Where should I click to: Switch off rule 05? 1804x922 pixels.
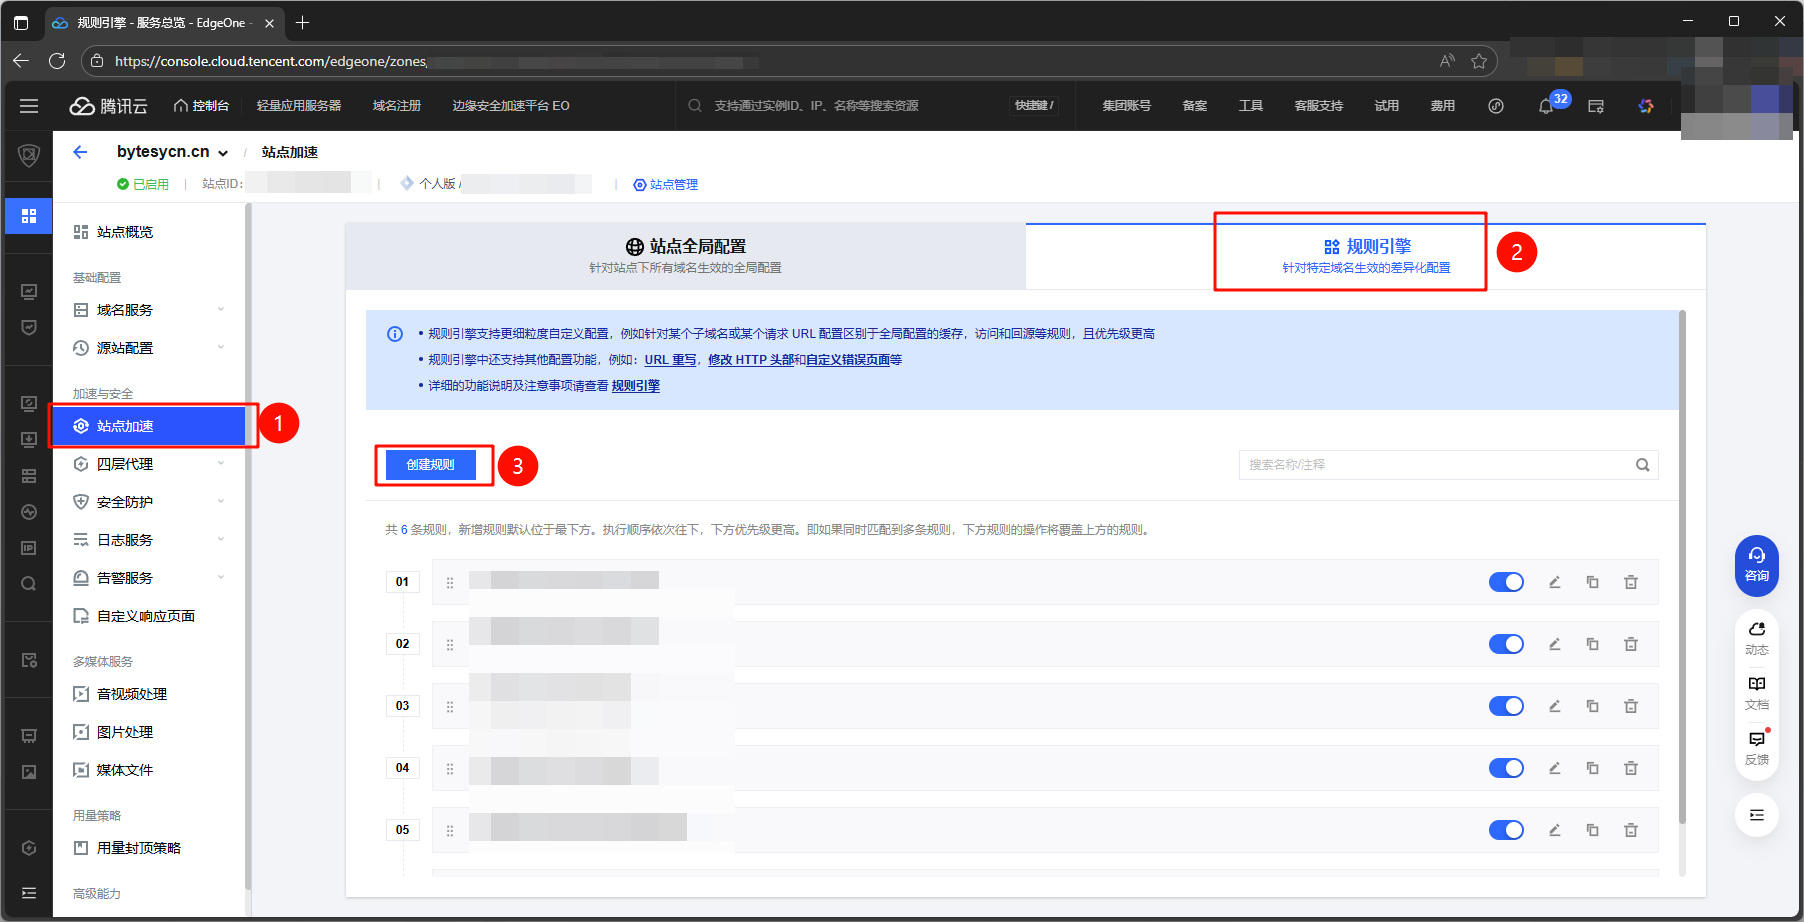pyautogui.click(x=1506, y=830)
